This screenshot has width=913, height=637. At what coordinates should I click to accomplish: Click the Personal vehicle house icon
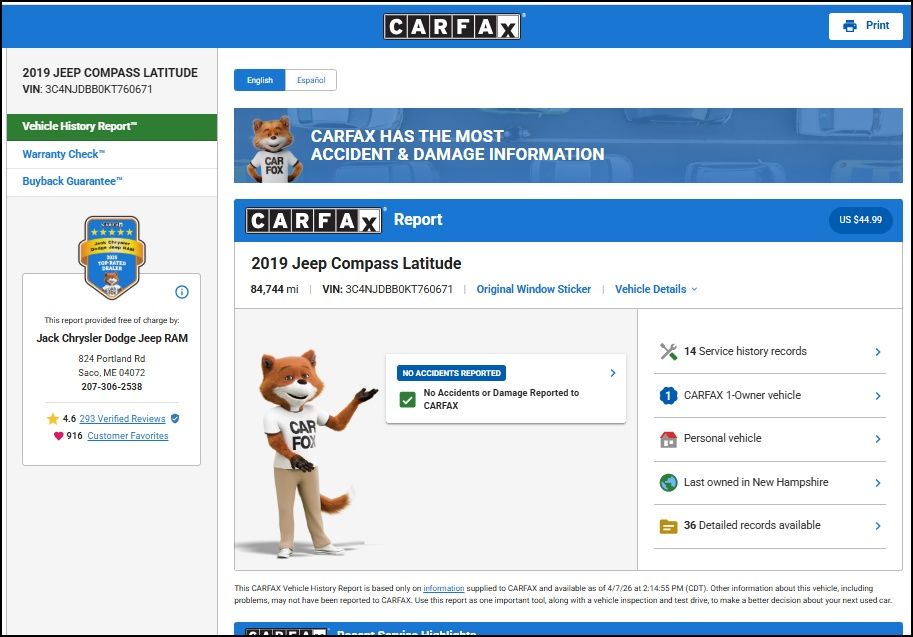[x=669, y=439]
